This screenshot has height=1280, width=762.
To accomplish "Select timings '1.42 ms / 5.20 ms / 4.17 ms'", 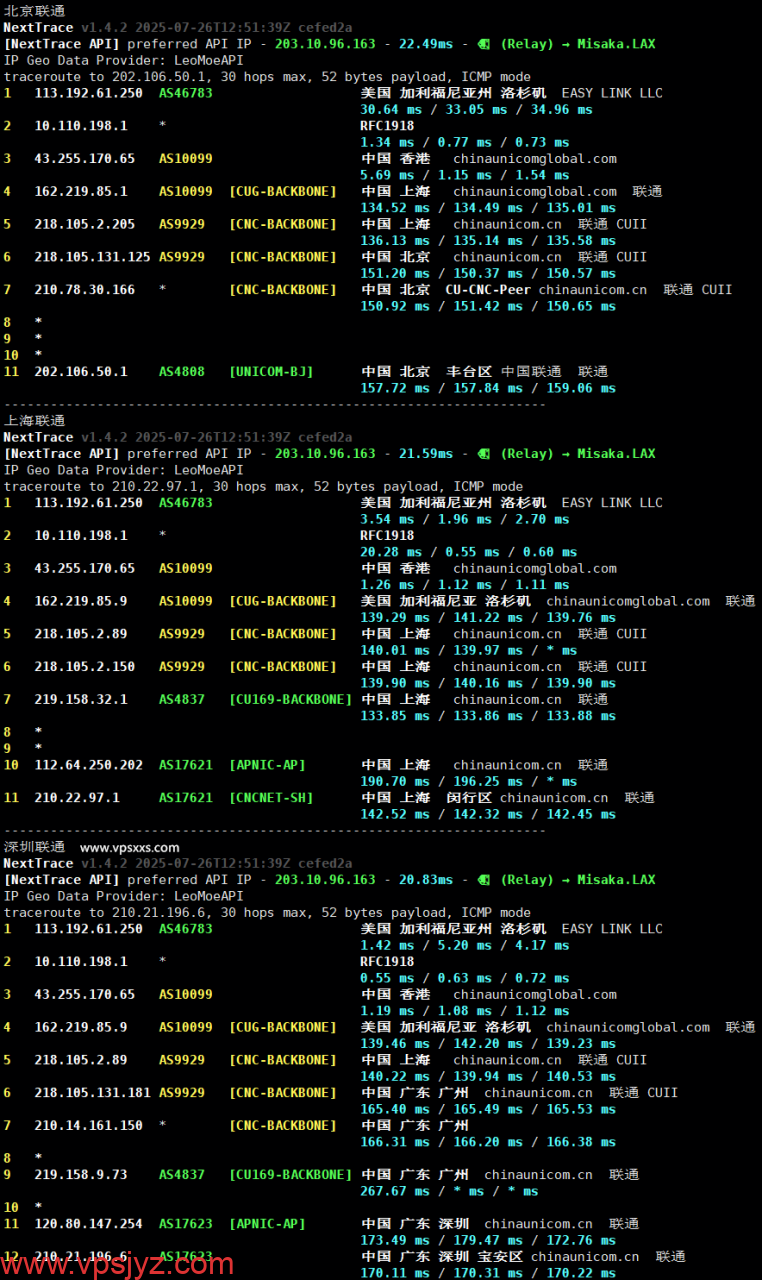I will (465, 945).
